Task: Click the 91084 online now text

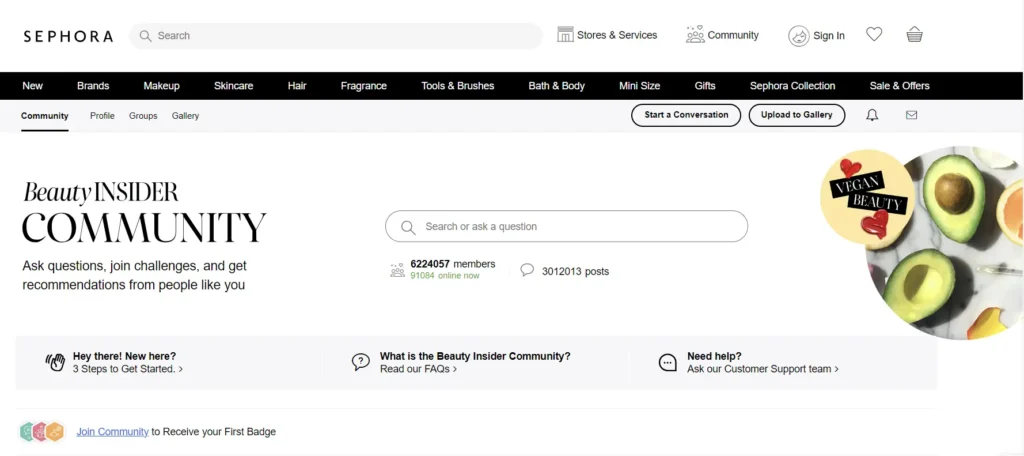Action: (x=445, y=276)
